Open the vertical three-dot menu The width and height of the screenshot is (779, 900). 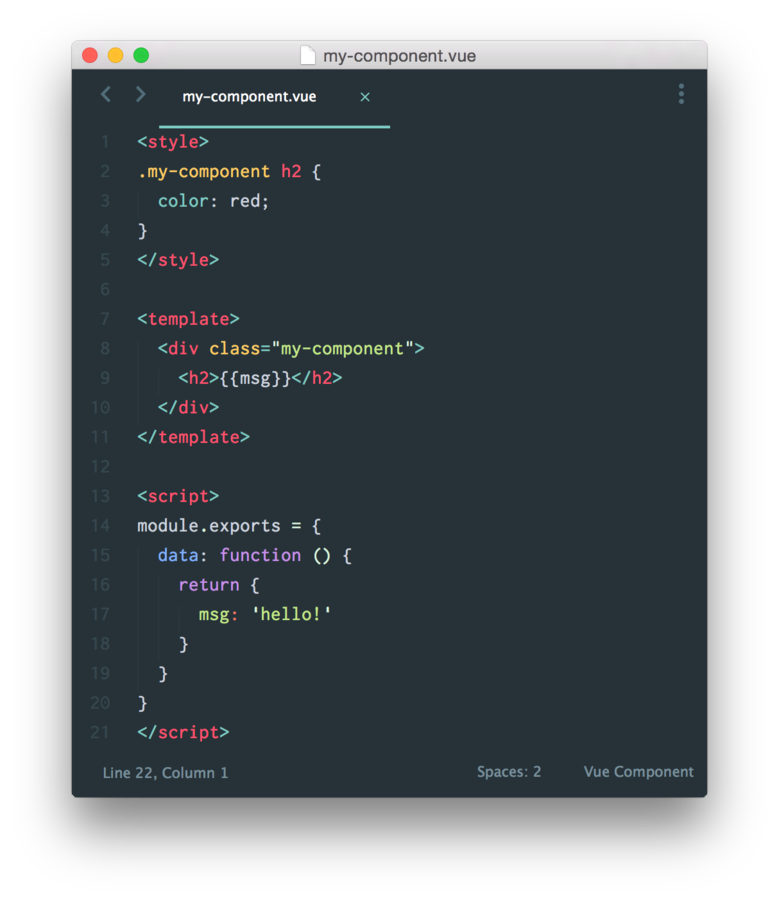coord(681,94)
